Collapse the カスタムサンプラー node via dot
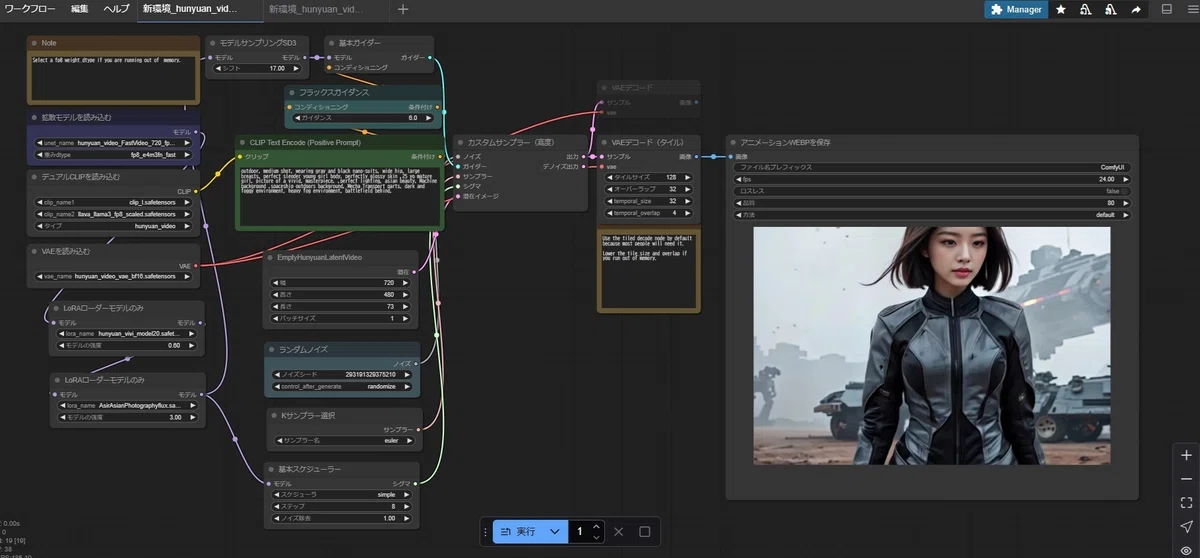 point(460,142)
